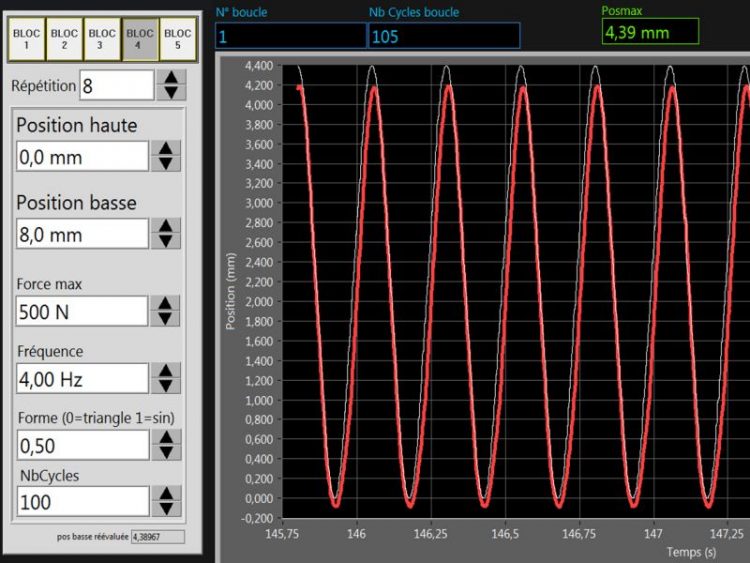Switch to the BLOC 3 tab
The width and height of the screenshot is (750, 563).
[x=102, y=39]
